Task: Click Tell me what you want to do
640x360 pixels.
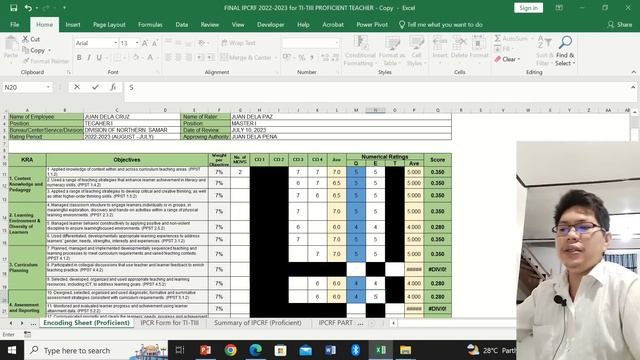Action: pyautogui.click(x=440, y=24)
